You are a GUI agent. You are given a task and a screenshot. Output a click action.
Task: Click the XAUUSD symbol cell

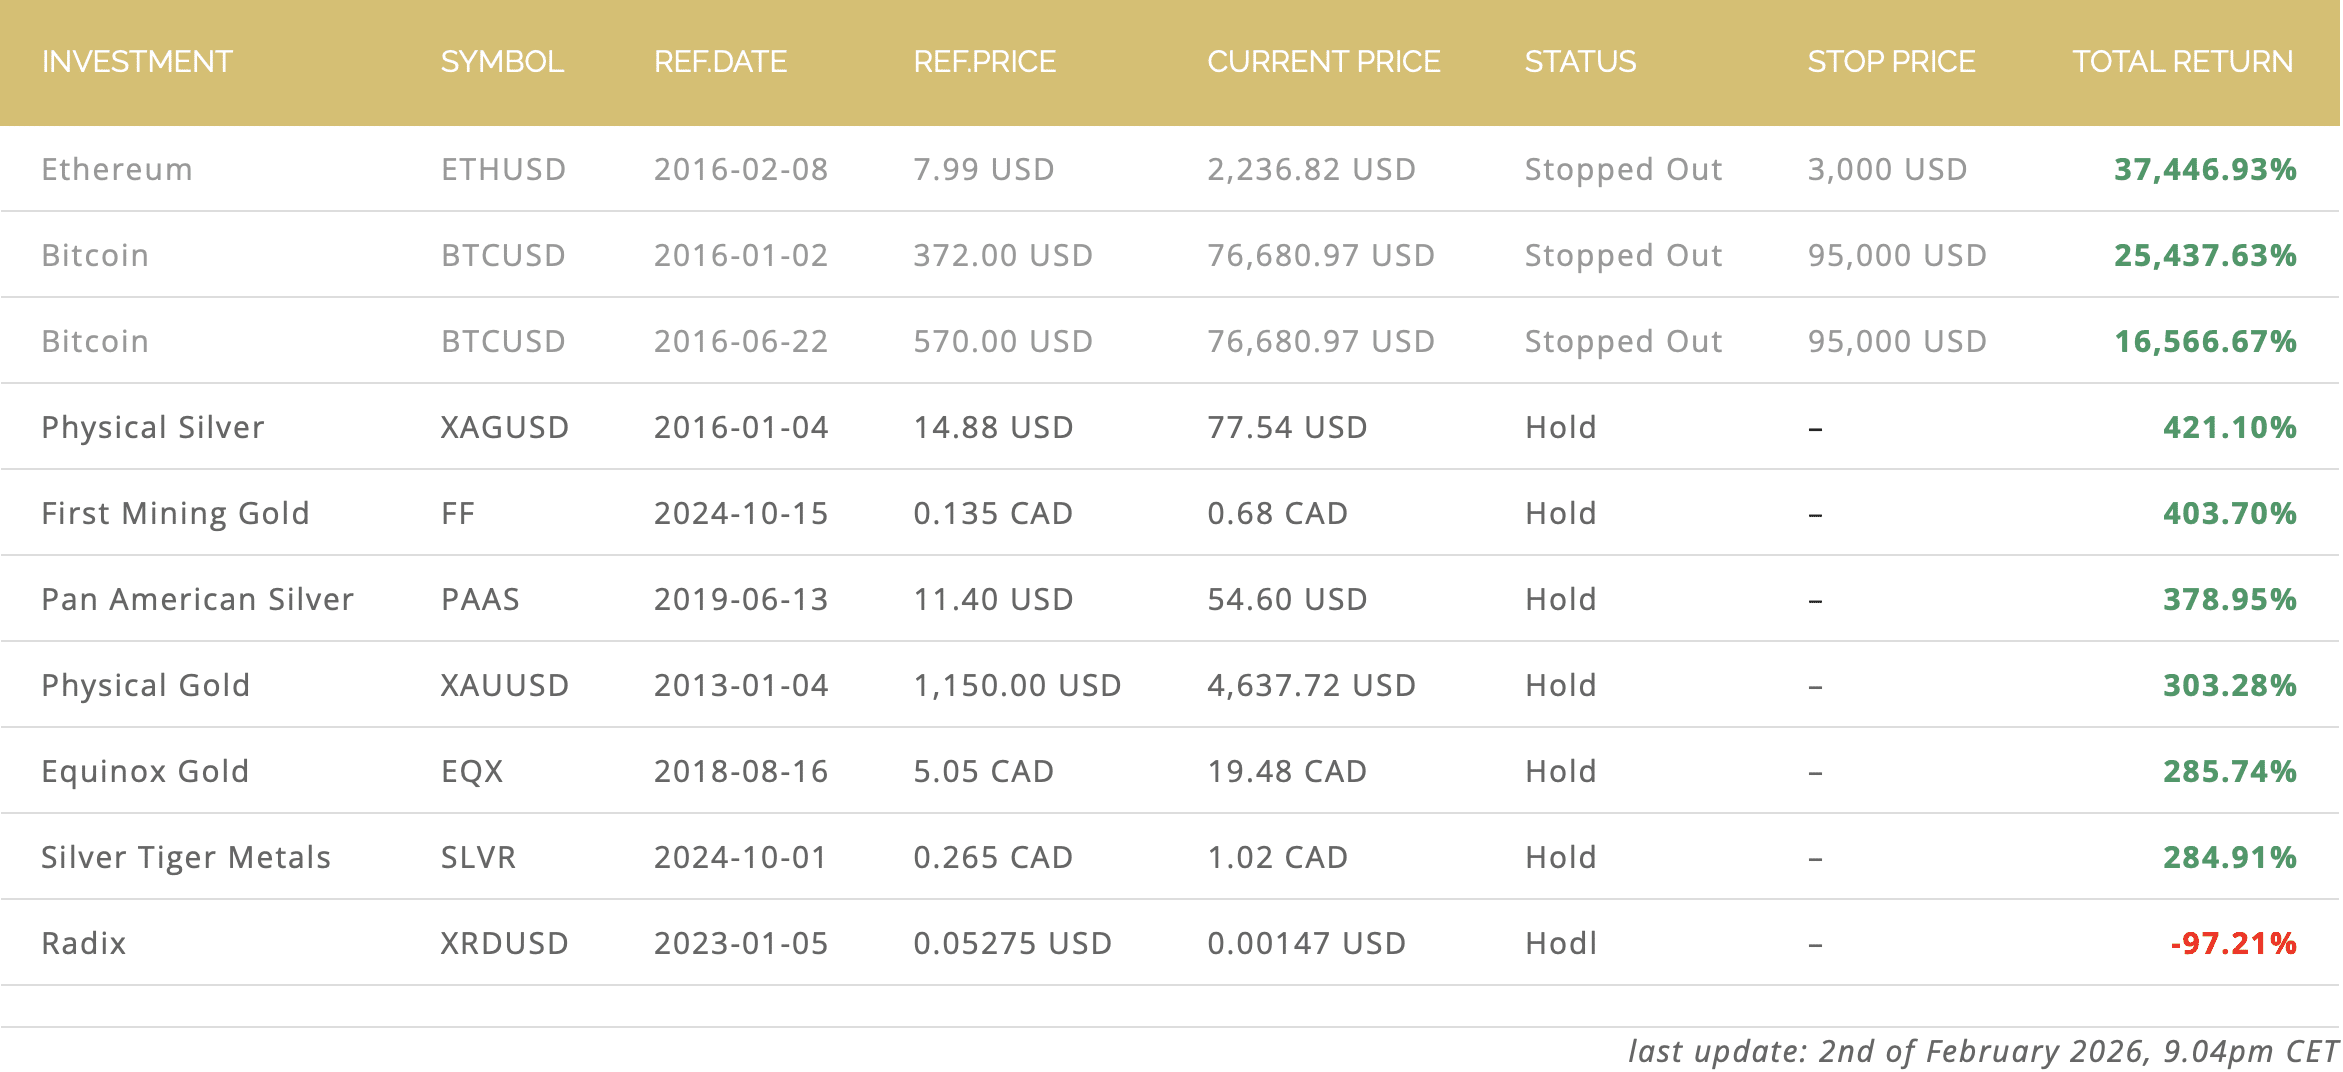coord(504,686)
